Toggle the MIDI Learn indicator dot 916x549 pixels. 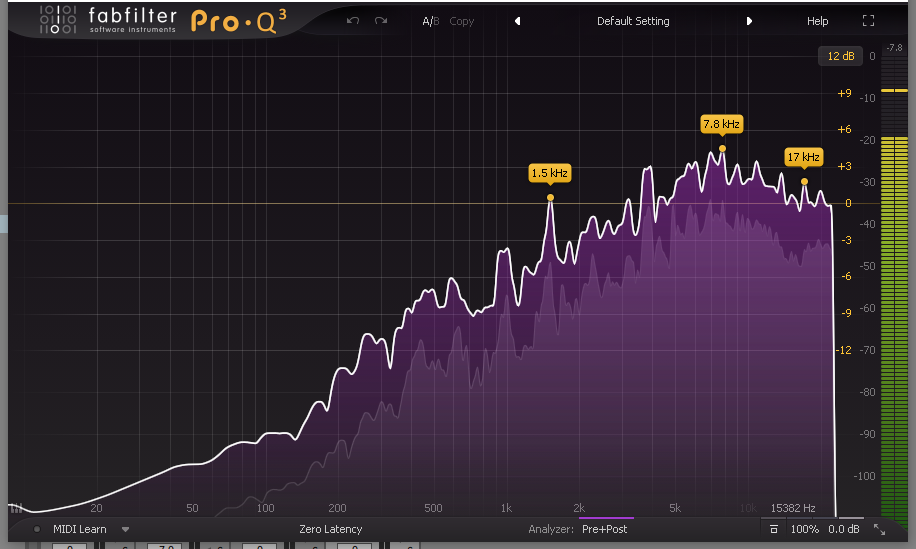coord(37,529)
